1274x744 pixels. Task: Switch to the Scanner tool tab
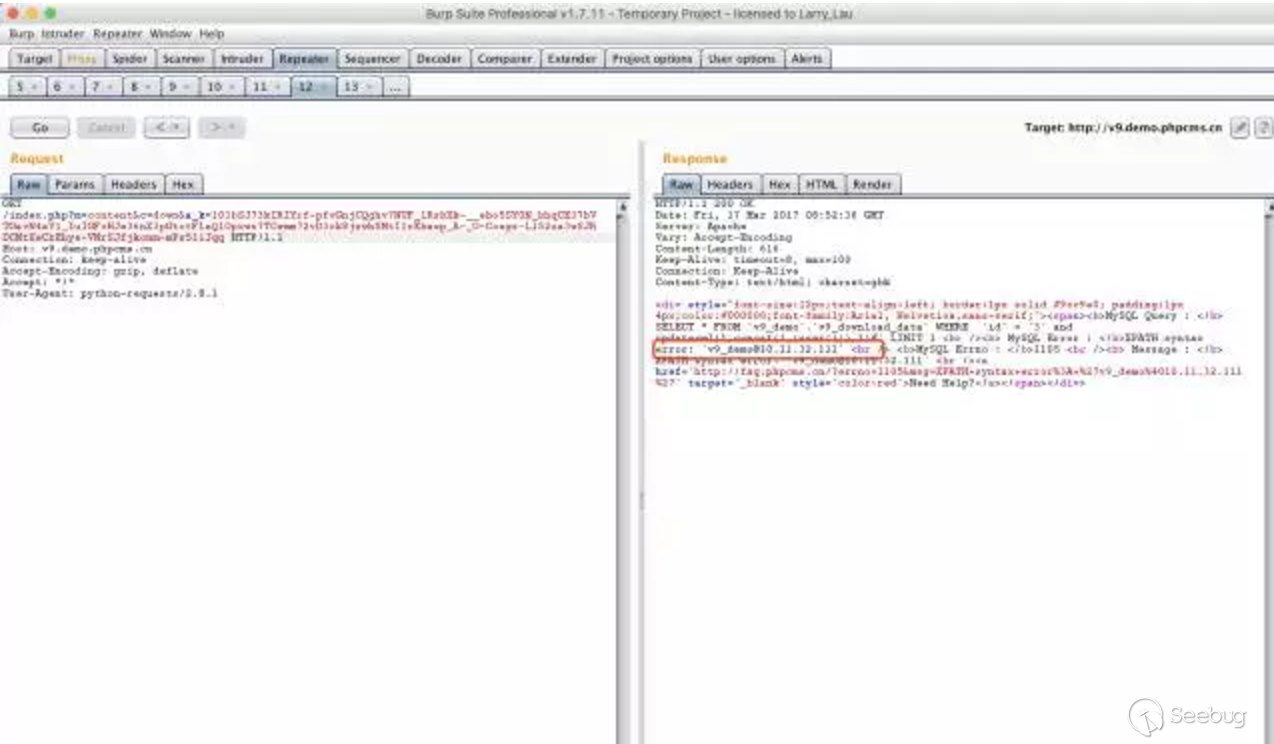[x=184, y=59]
